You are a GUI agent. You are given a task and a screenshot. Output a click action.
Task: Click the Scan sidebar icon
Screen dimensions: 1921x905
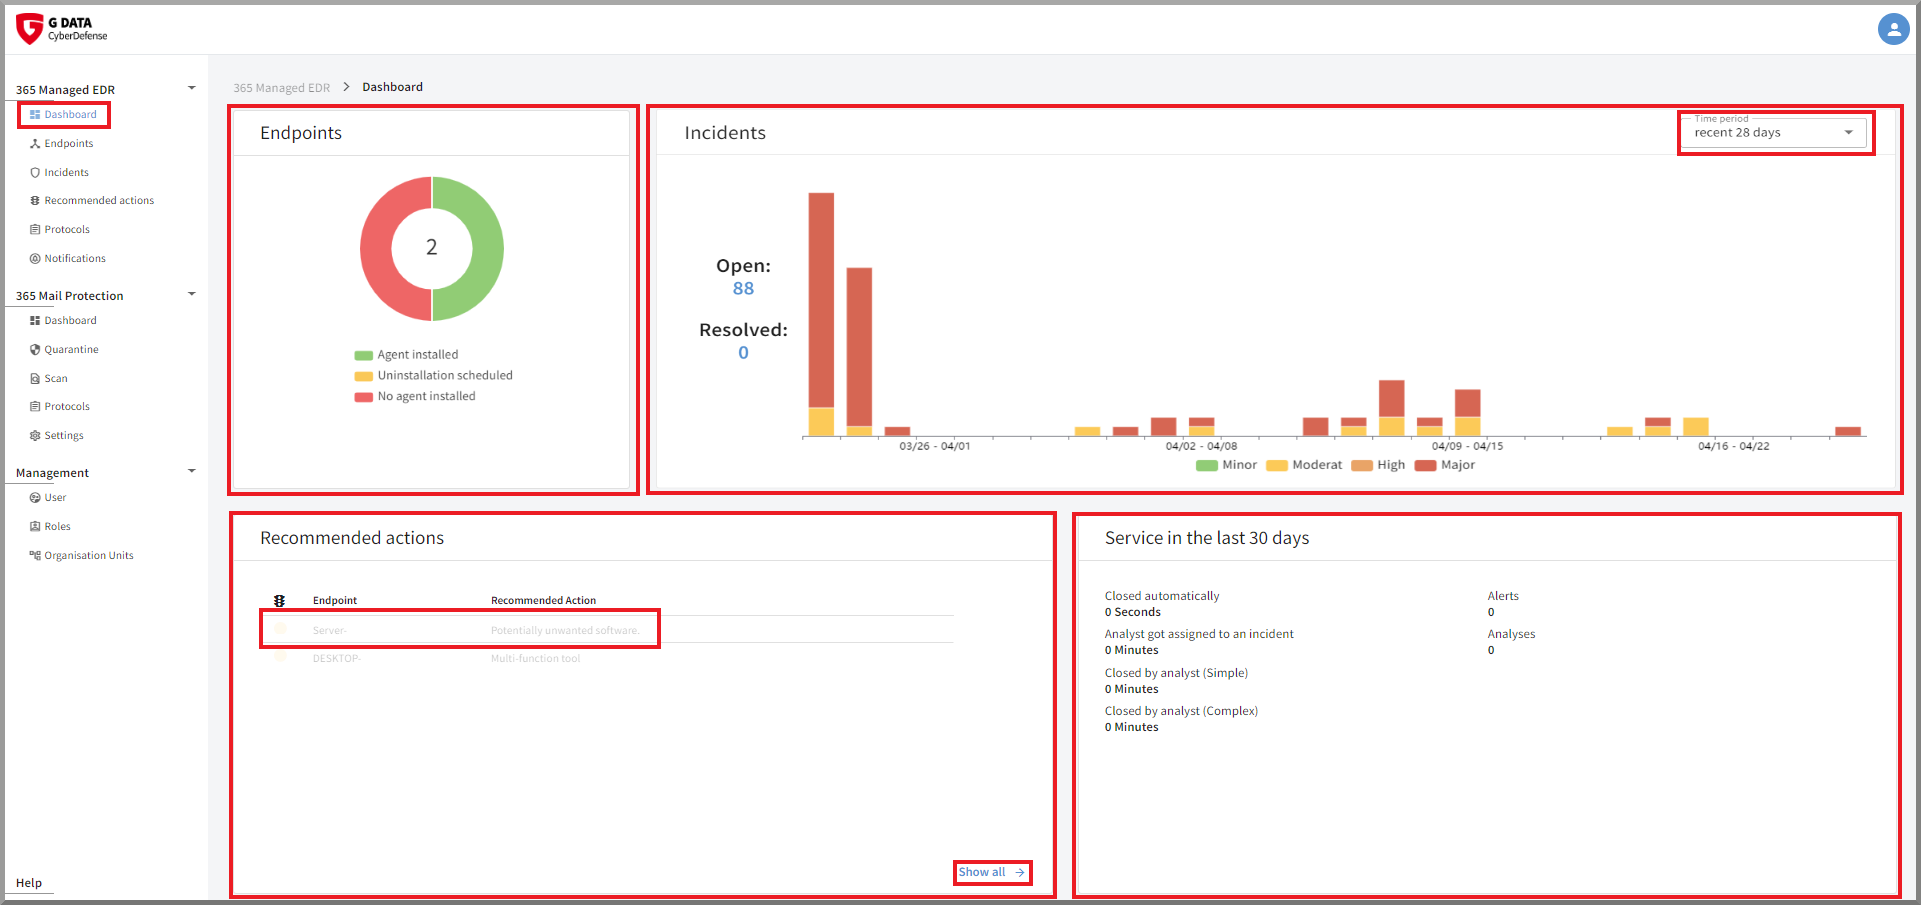[x=35, y=379]
